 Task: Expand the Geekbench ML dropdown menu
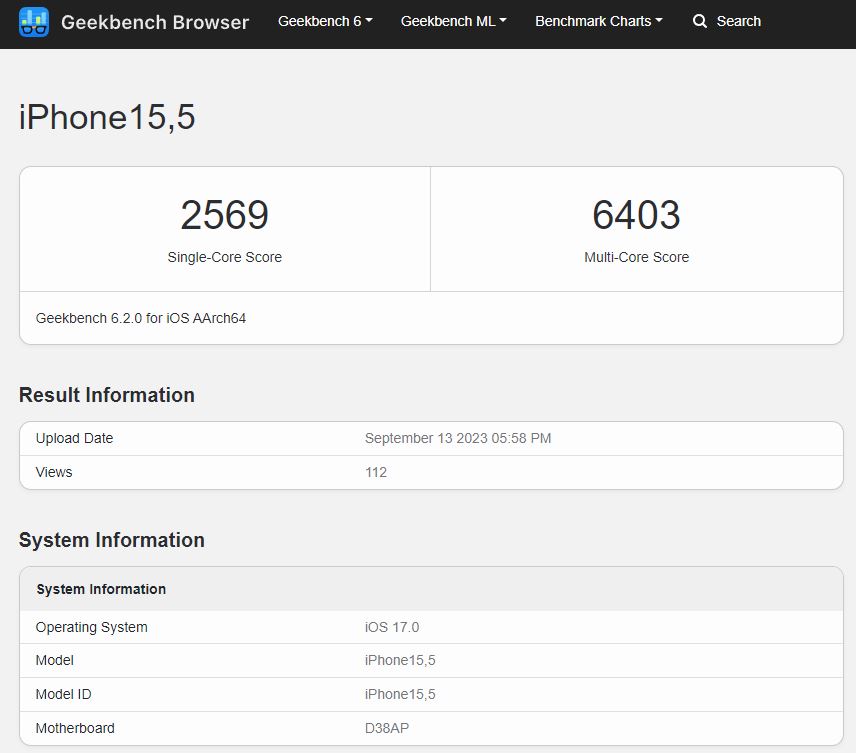click(453, 21)
